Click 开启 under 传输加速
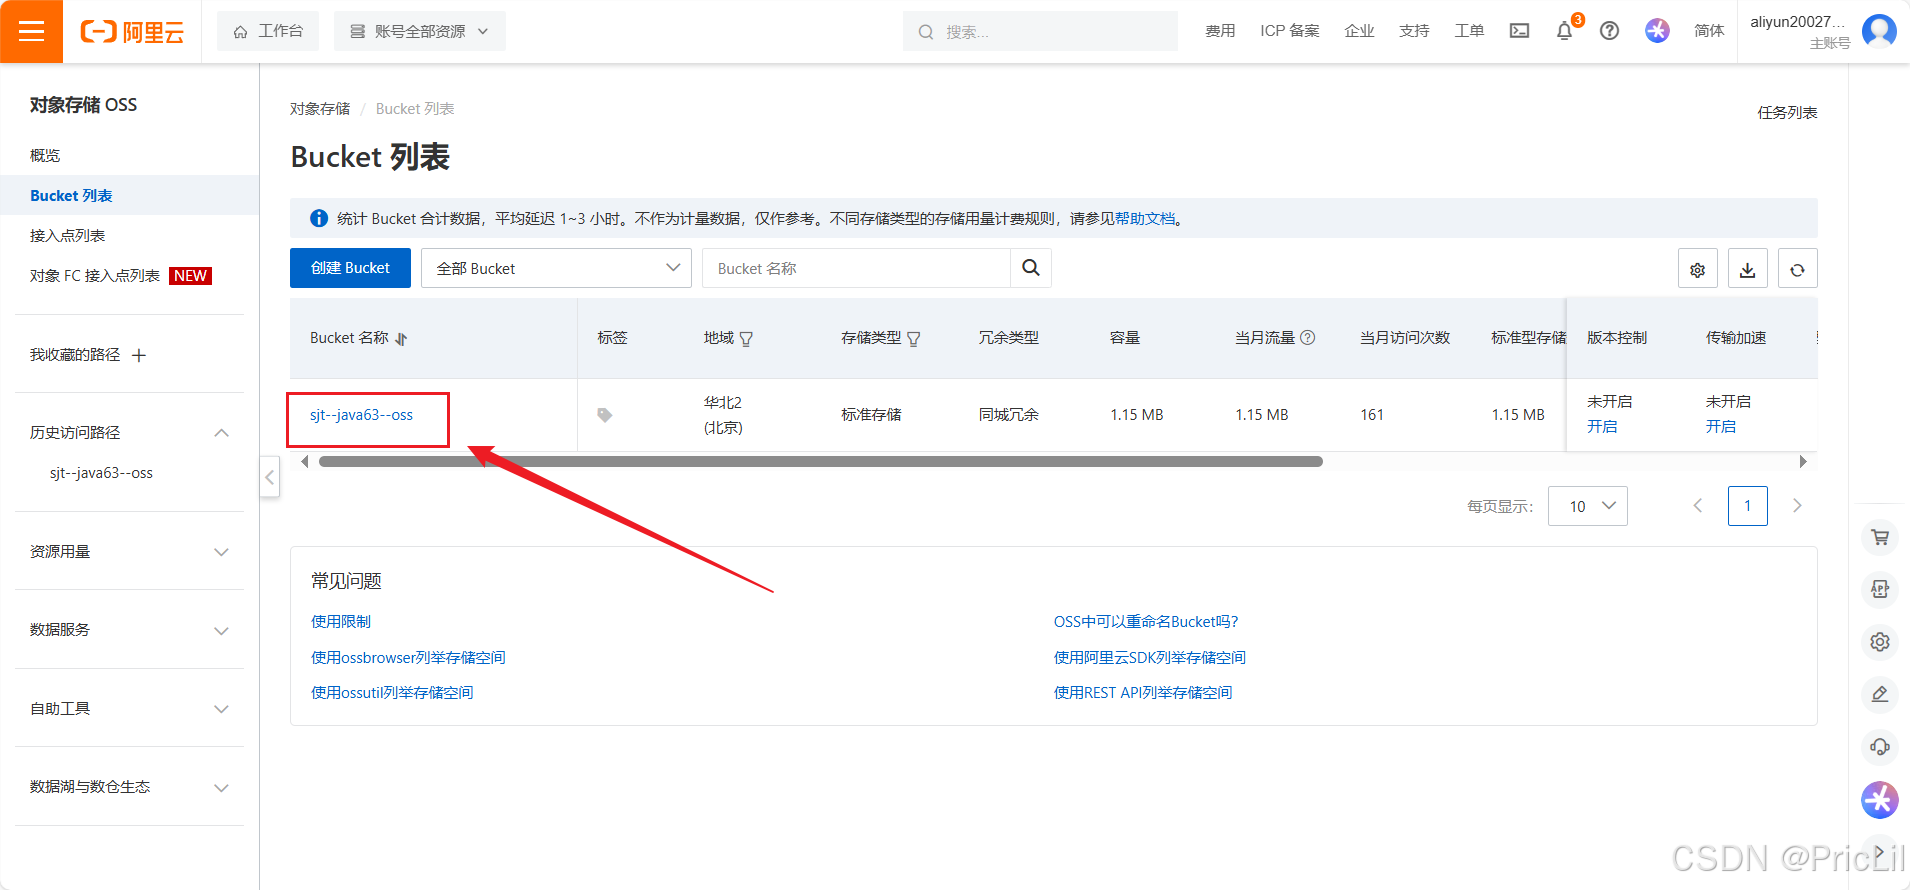 [x=1721, y=426]
